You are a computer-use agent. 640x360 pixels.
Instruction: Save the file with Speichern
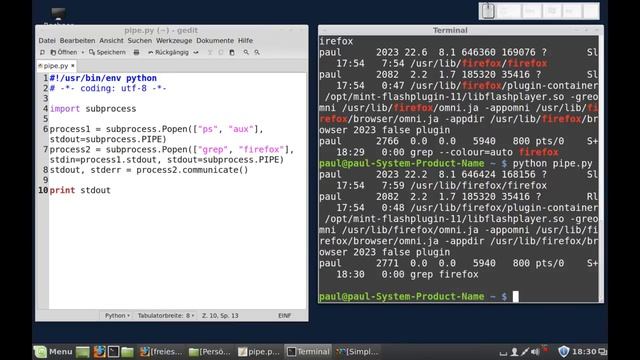coord(107,52)
